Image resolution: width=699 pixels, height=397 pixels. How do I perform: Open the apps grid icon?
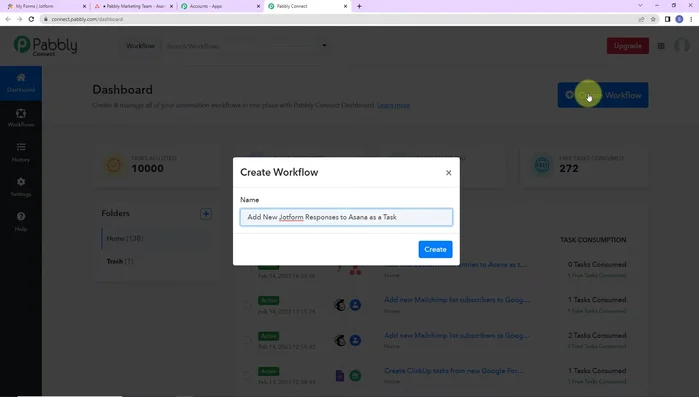tap(661, 46)
